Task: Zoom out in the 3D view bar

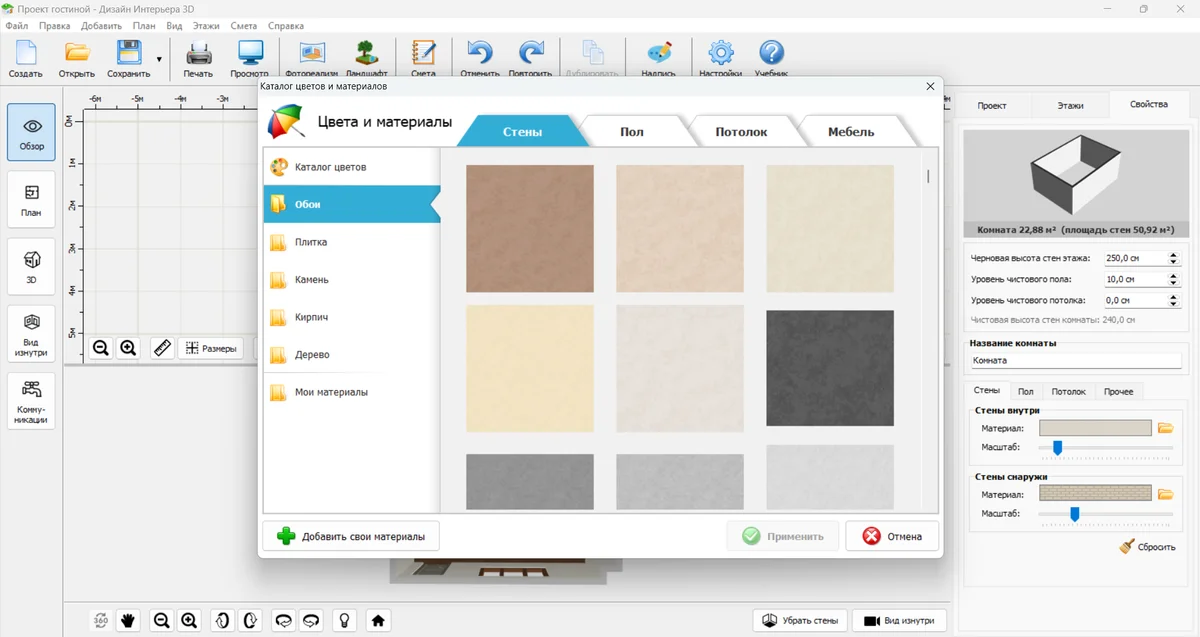Action: coord(161,620)
